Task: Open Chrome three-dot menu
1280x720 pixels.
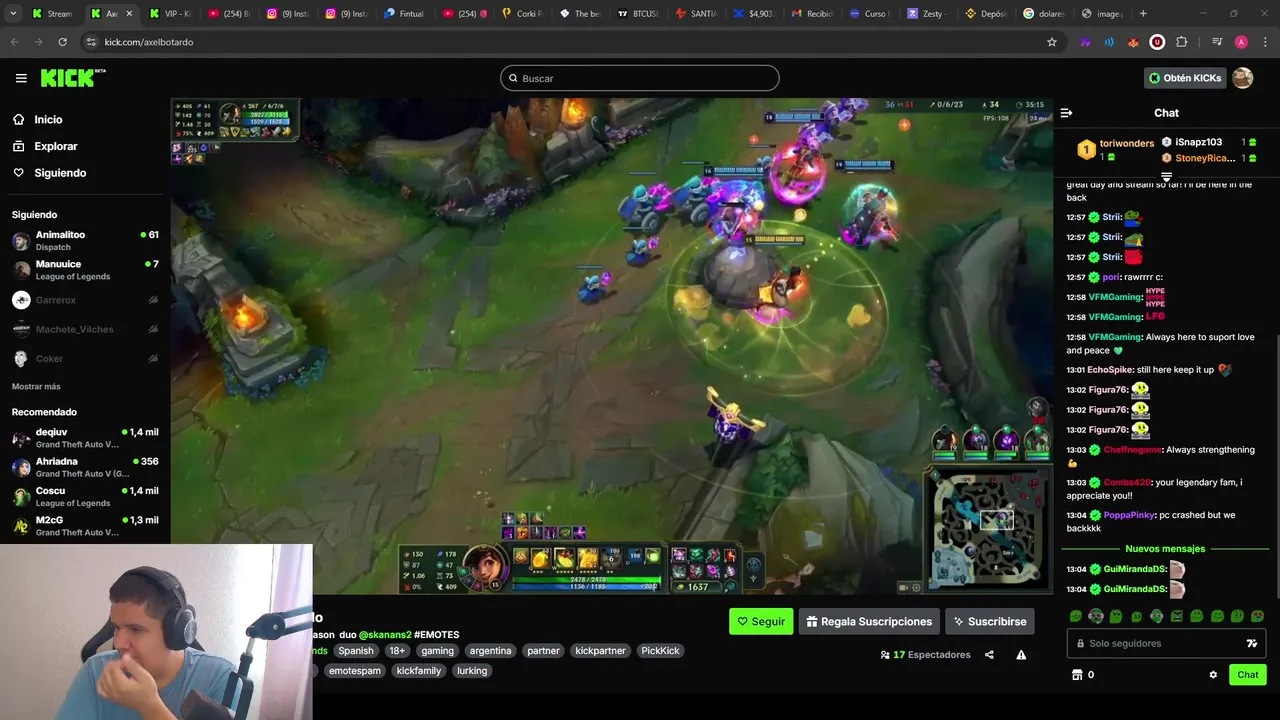Action: 1265,42
